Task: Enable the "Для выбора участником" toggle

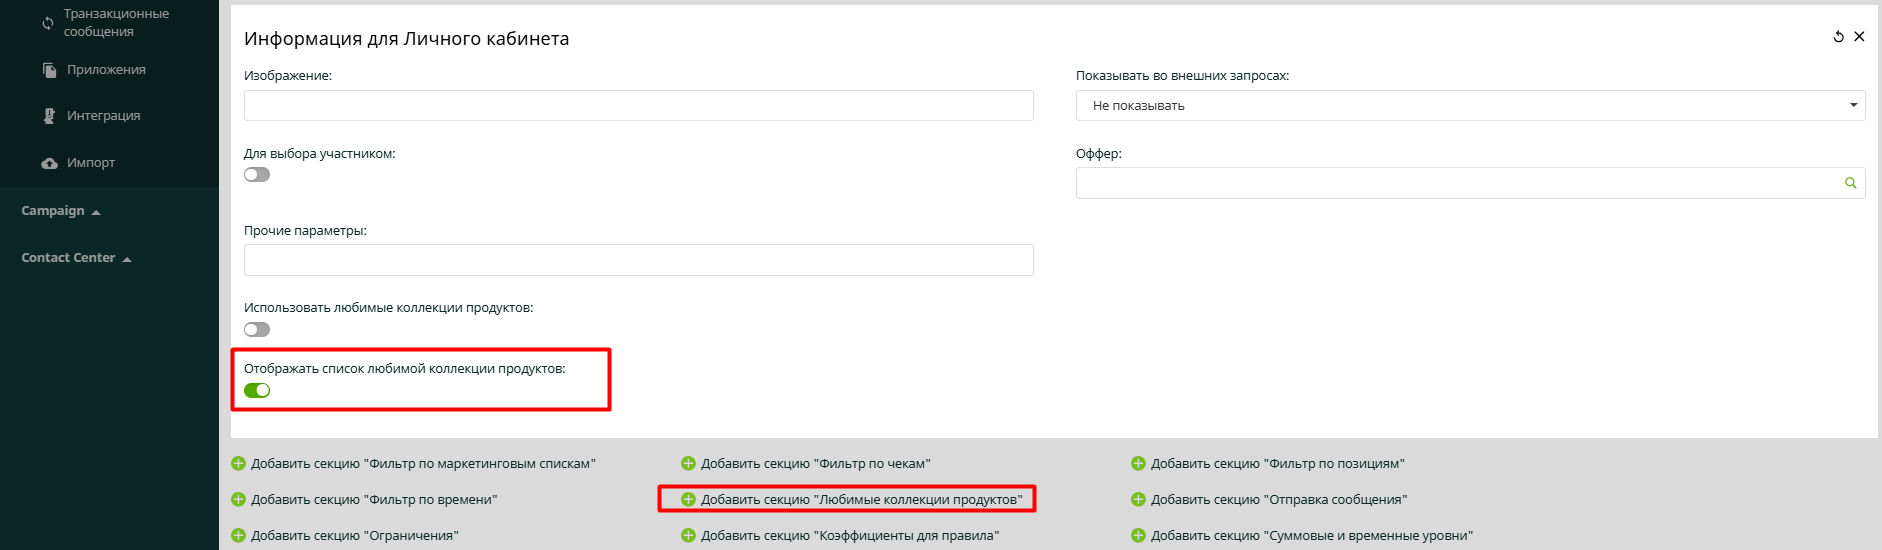Action: click(257, 175)
